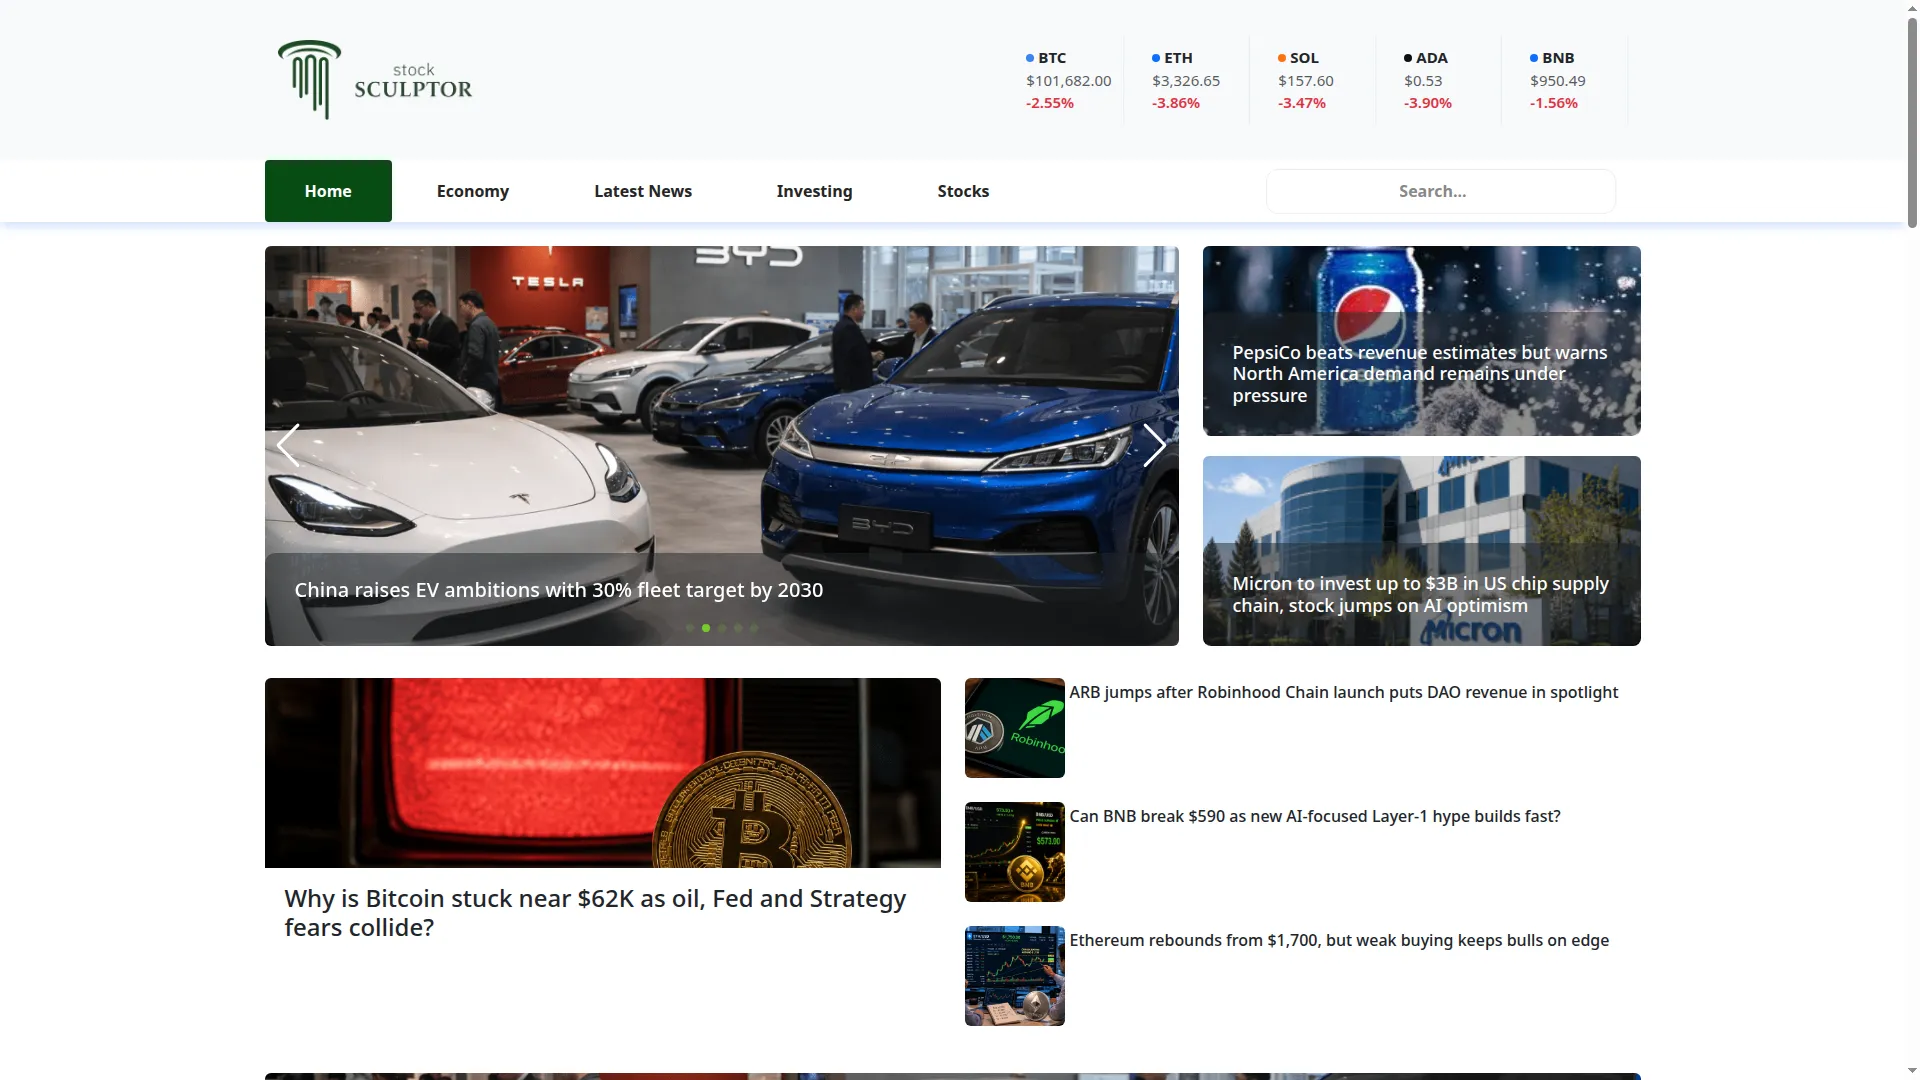Viewport: 1920px width, 1080px height.
Task: Open Bitcoin red TV article image
Action: pyautogui.click(x=602, y=773)
